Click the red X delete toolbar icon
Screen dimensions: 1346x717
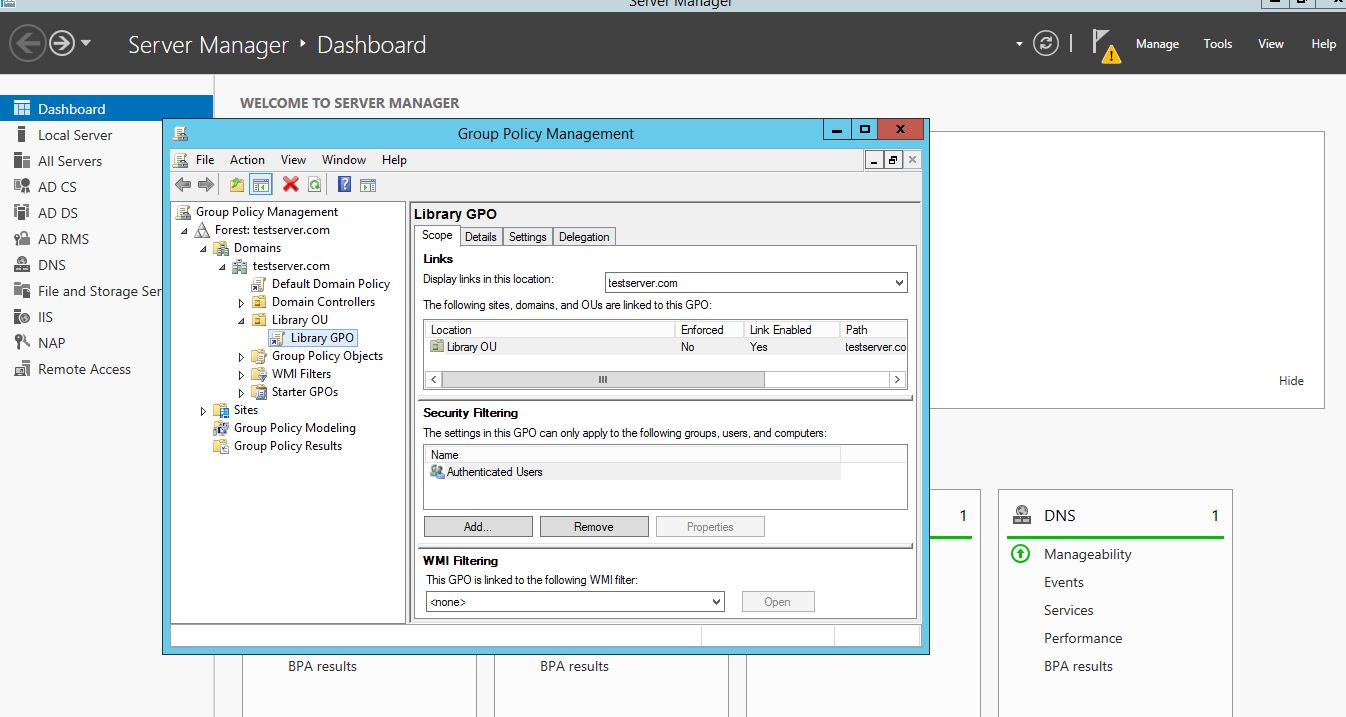click(x=290, y=184)
